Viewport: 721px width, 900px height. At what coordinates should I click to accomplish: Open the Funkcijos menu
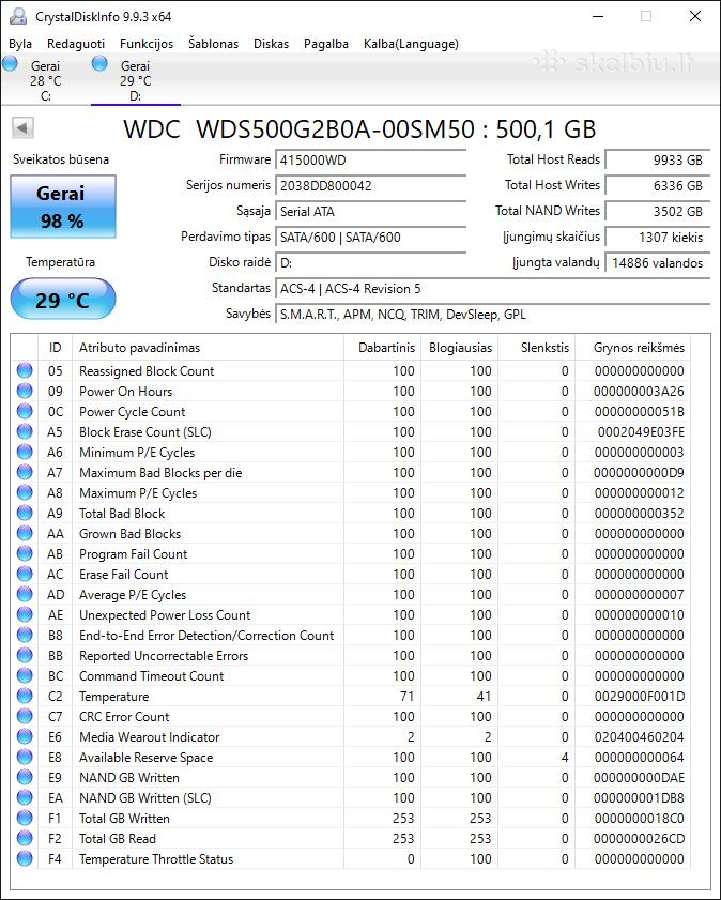146,44
